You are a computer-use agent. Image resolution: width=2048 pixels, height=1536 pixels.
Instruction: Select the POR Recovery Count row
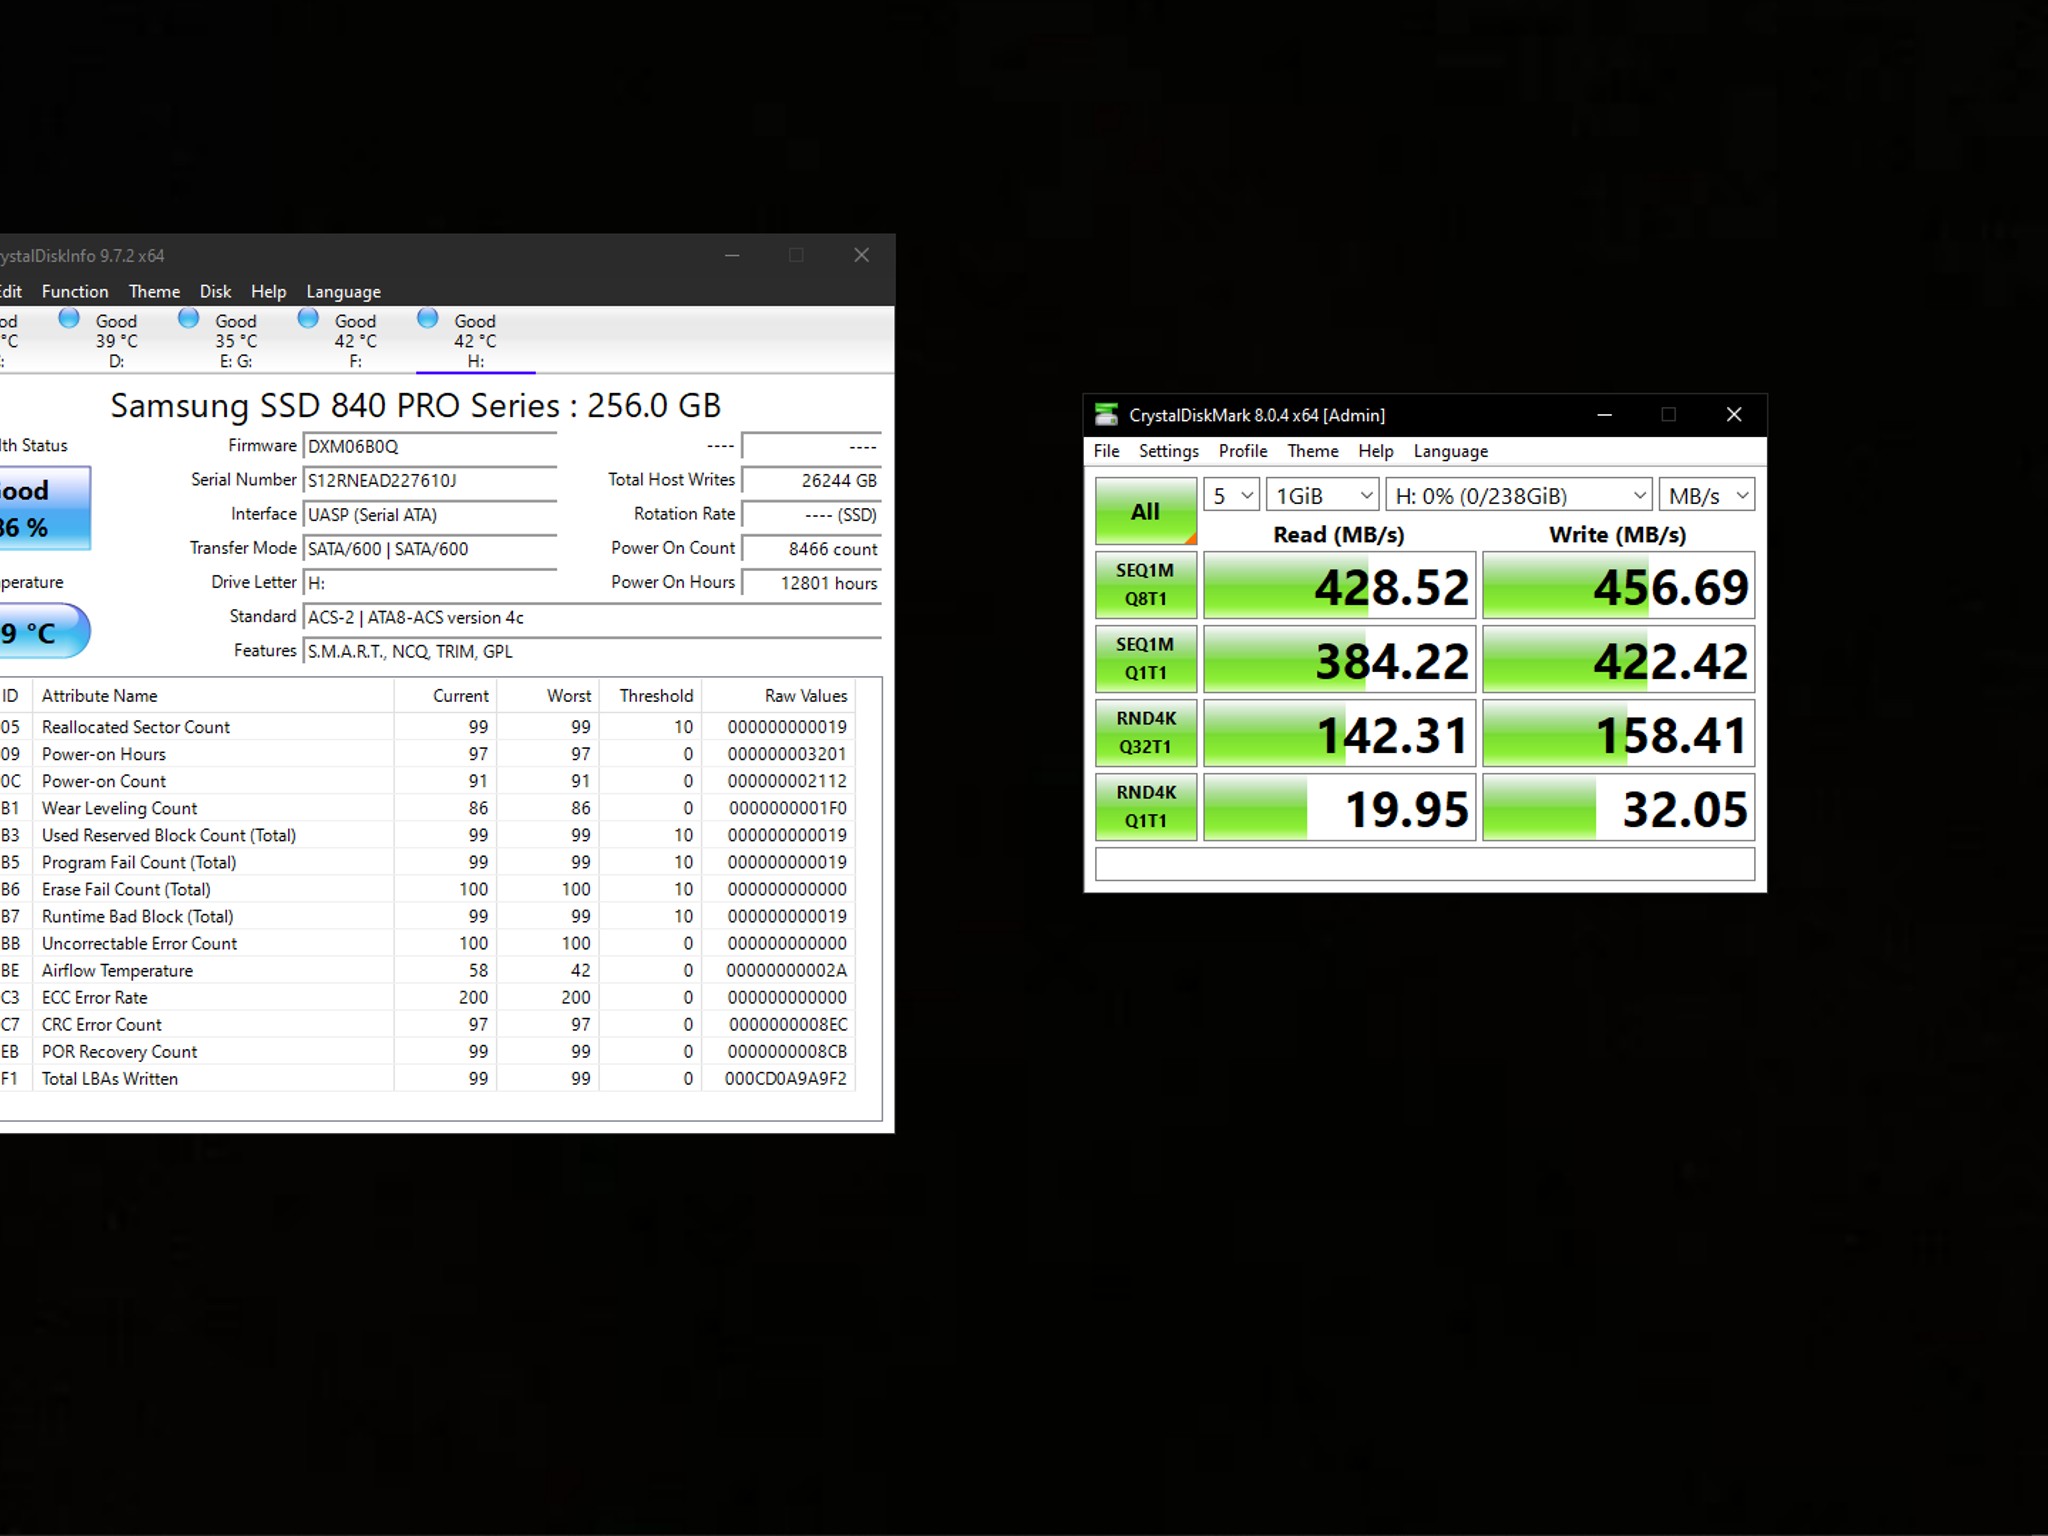tap(427, 1051)
